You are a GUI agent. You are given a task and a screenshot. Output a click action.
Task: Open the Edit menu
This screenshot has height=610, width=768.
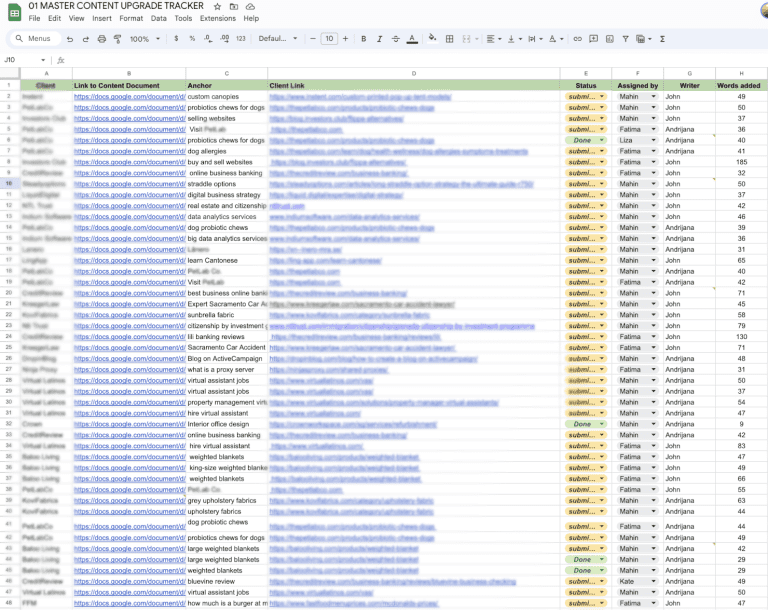pos(54,19)
